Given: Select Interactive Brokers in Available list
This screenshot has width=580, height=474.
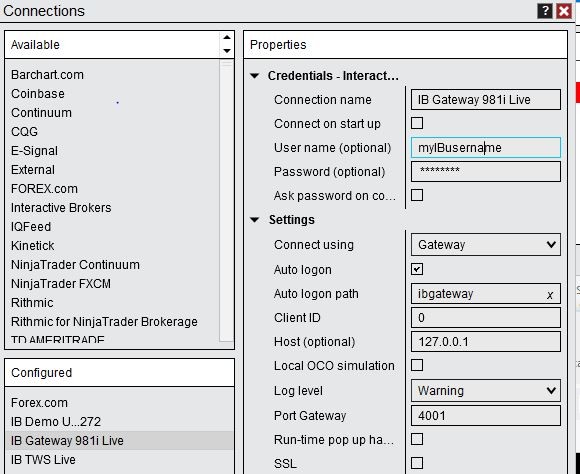Looking at the screenshot, I should [61, 208].
